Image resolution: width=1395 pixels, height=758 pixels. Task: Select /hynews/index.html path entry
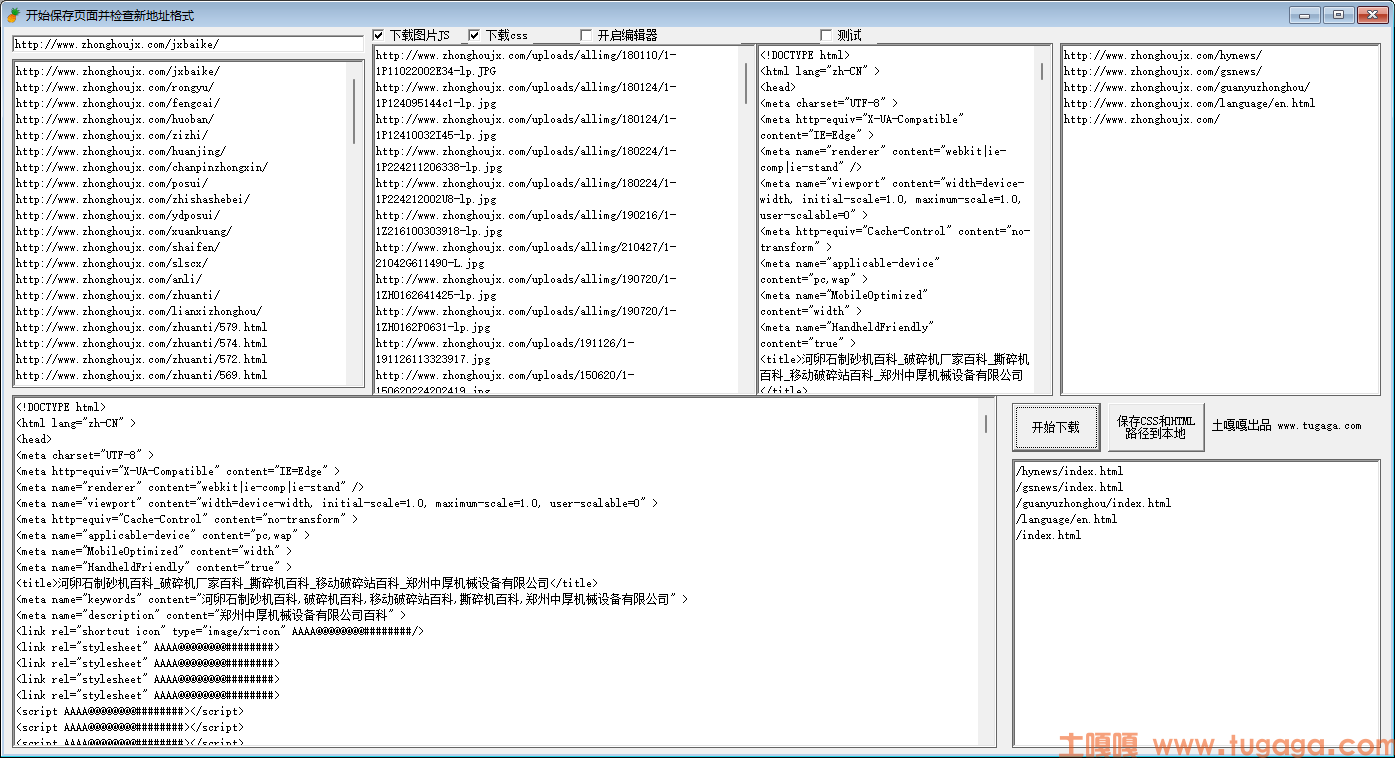point(1069,471)
